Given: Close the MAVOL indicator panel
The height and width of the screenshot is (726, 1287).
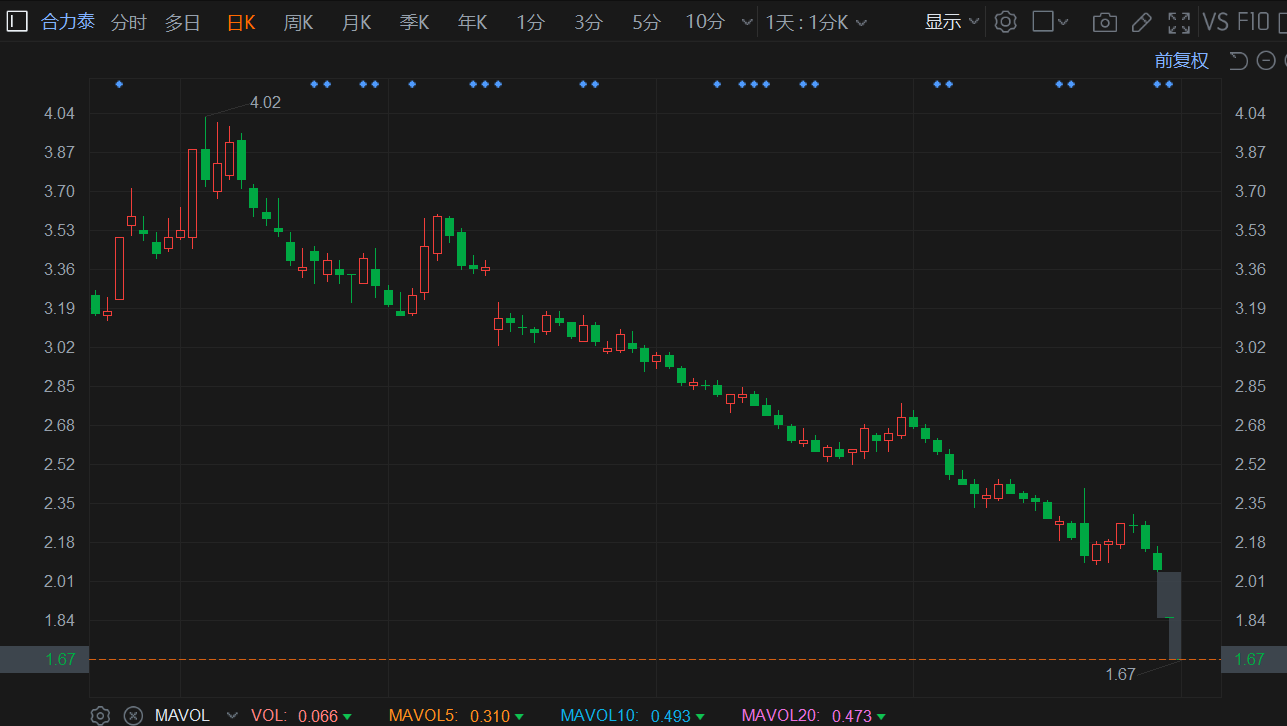Looking at the screenshot, I should click(x=132, y=715).
